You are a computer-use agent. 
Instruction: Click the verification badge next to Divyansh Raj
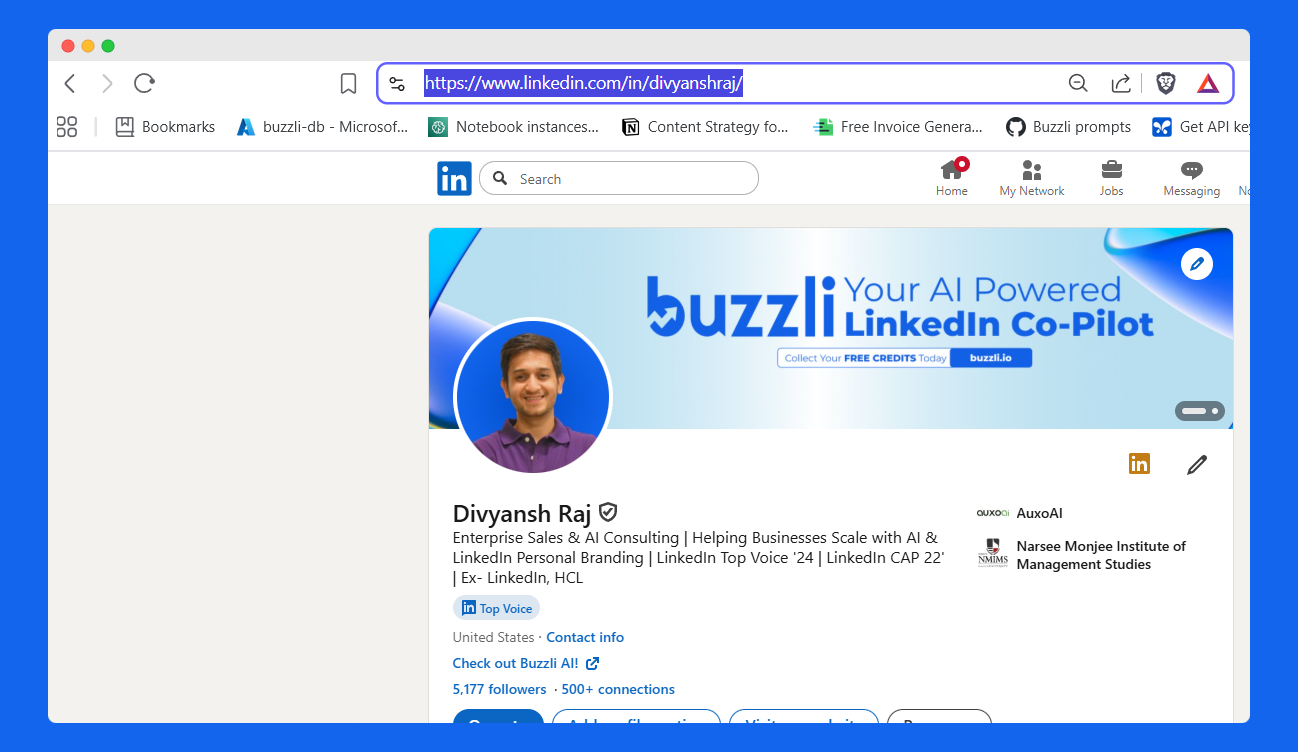pos(608,512)
